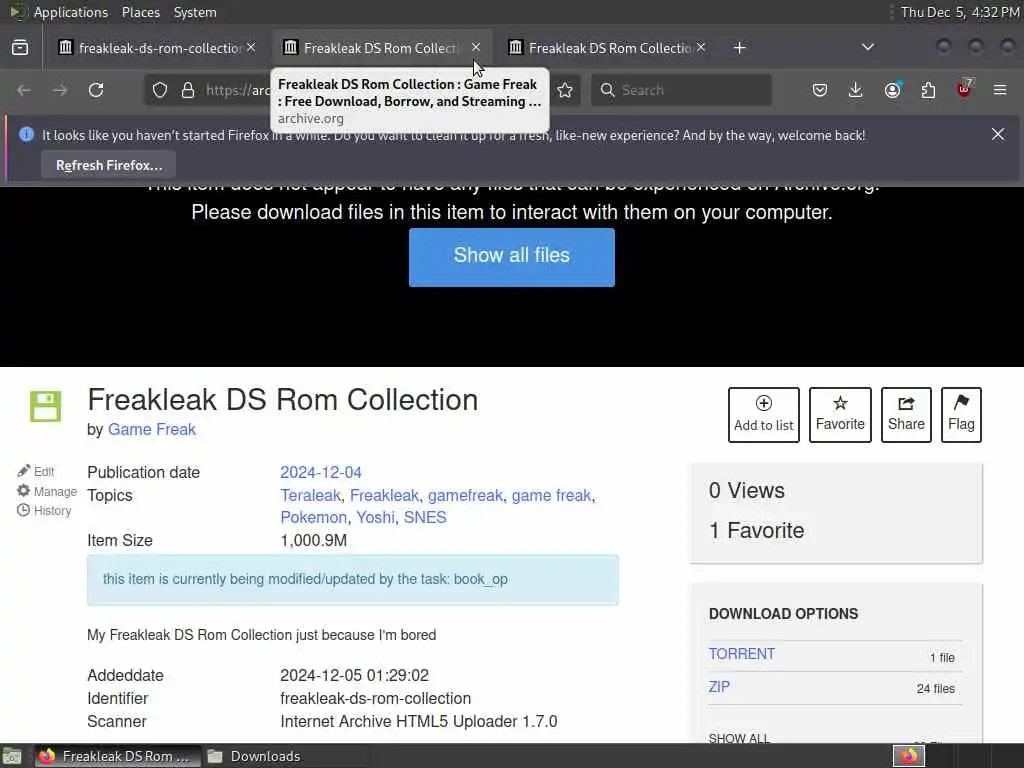Viewport: 1024px width, 768px height.
Task: Open Freakleak topic link
Action: click(384, 495)
